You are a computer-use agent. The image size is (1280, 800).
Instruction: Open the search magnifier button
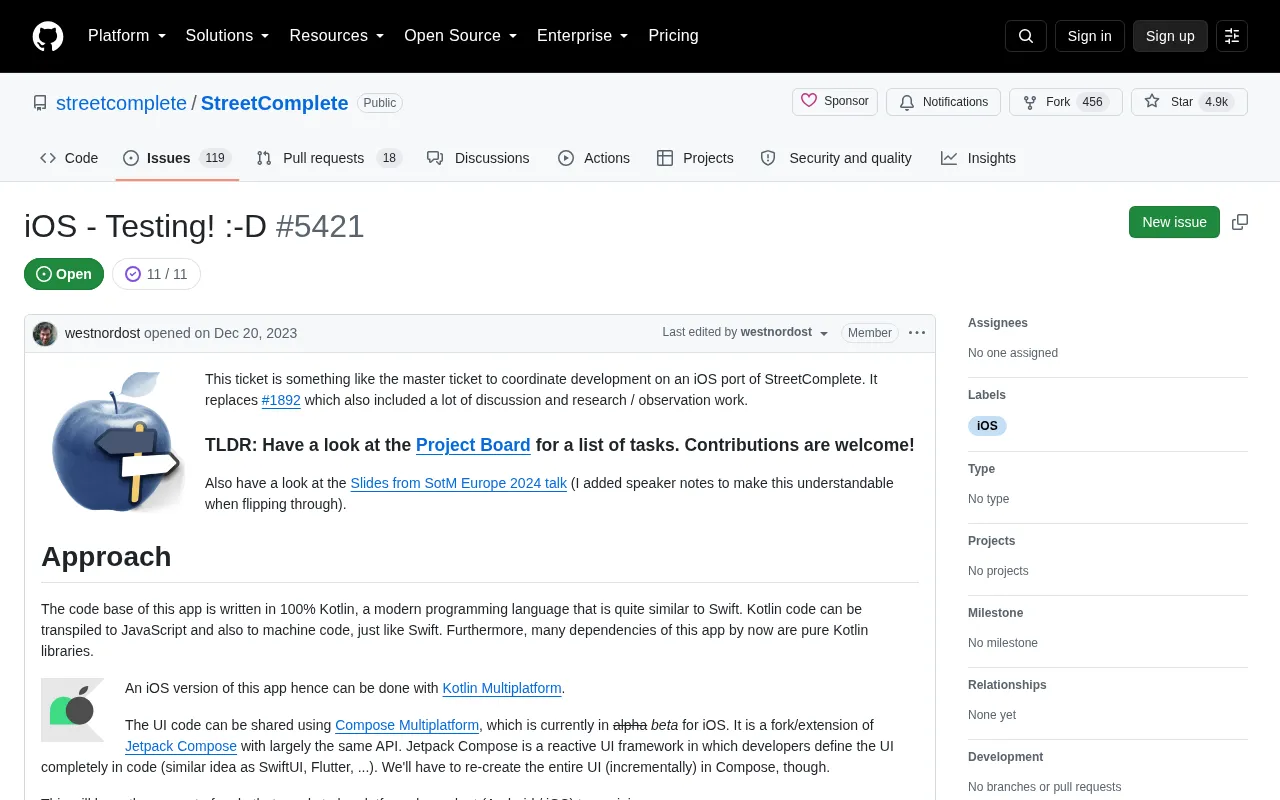coord(1026,36)
